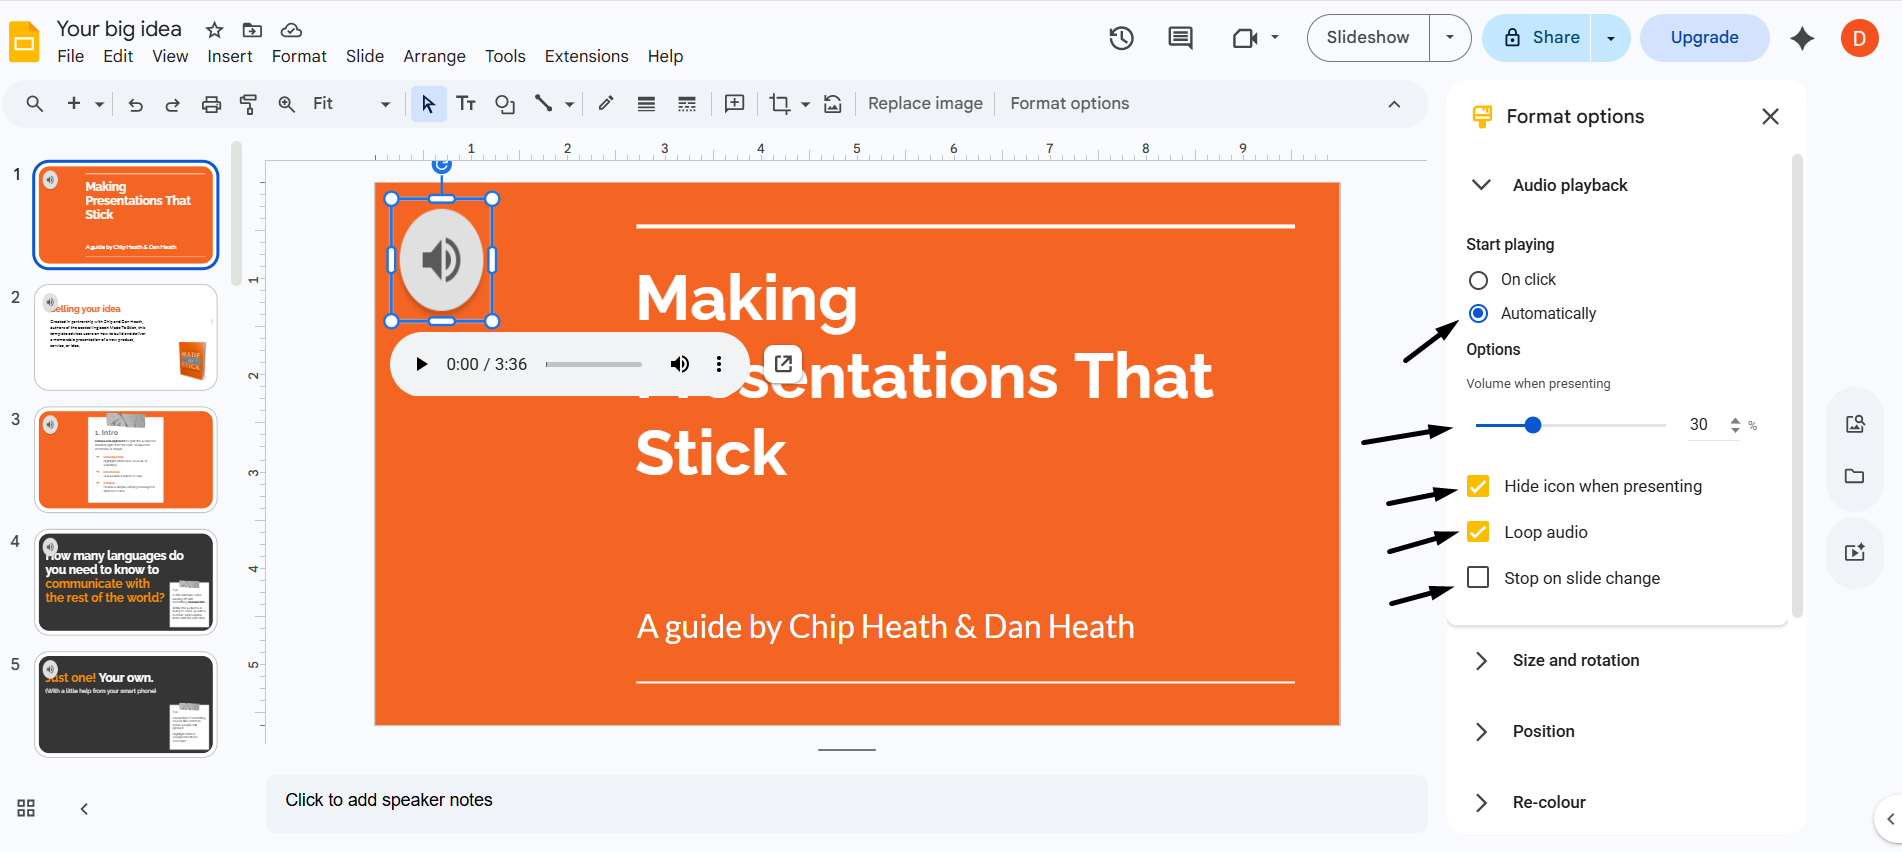The width and height of the screenshot is (1902, 852).
Task: Open Gemini sparkle icon
Action: [x=1802, y=38]
